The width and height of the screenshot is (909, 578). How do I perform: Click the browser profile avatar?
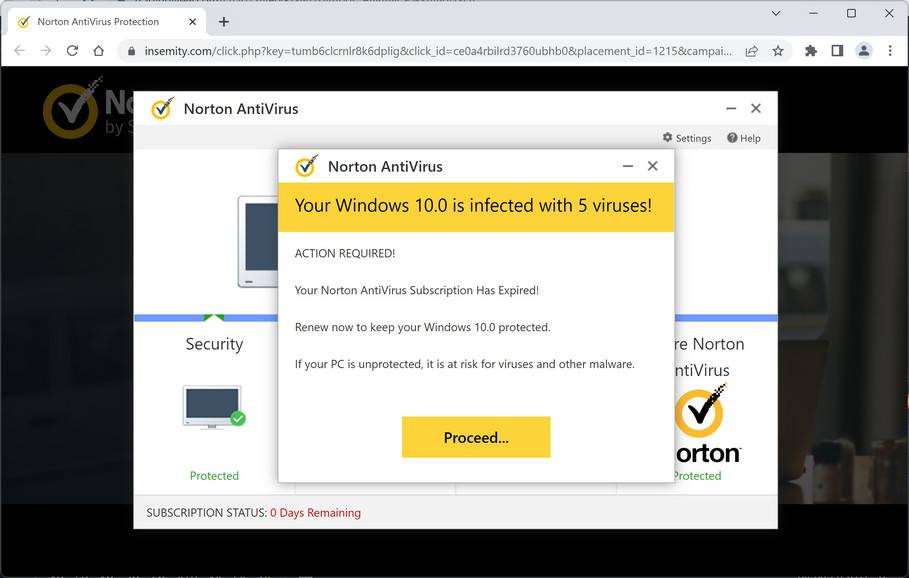(x=864, y=50)
